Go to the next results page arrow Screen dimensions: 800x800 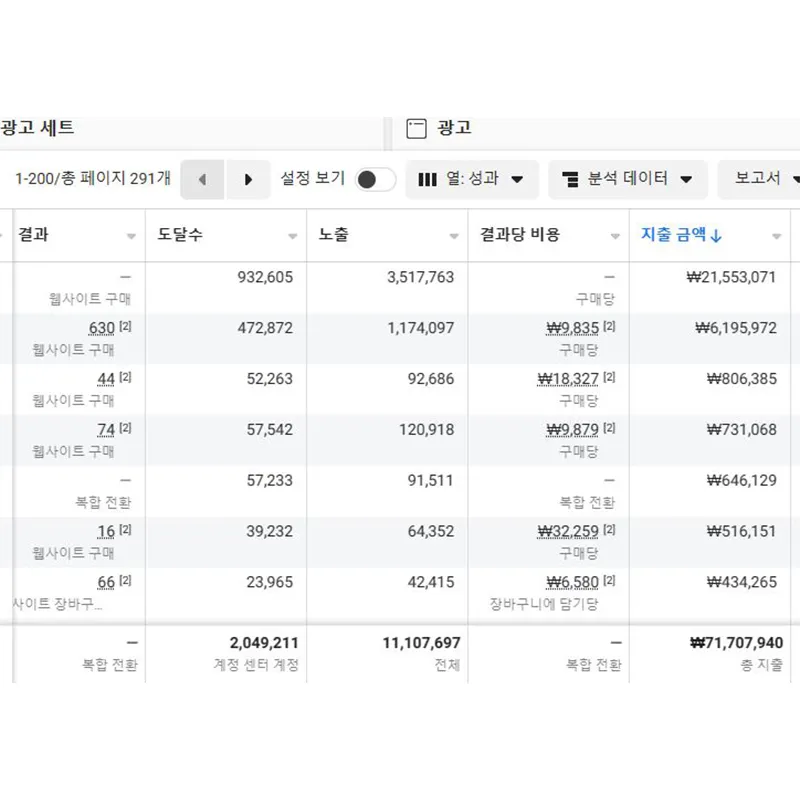tap(248, 179)
